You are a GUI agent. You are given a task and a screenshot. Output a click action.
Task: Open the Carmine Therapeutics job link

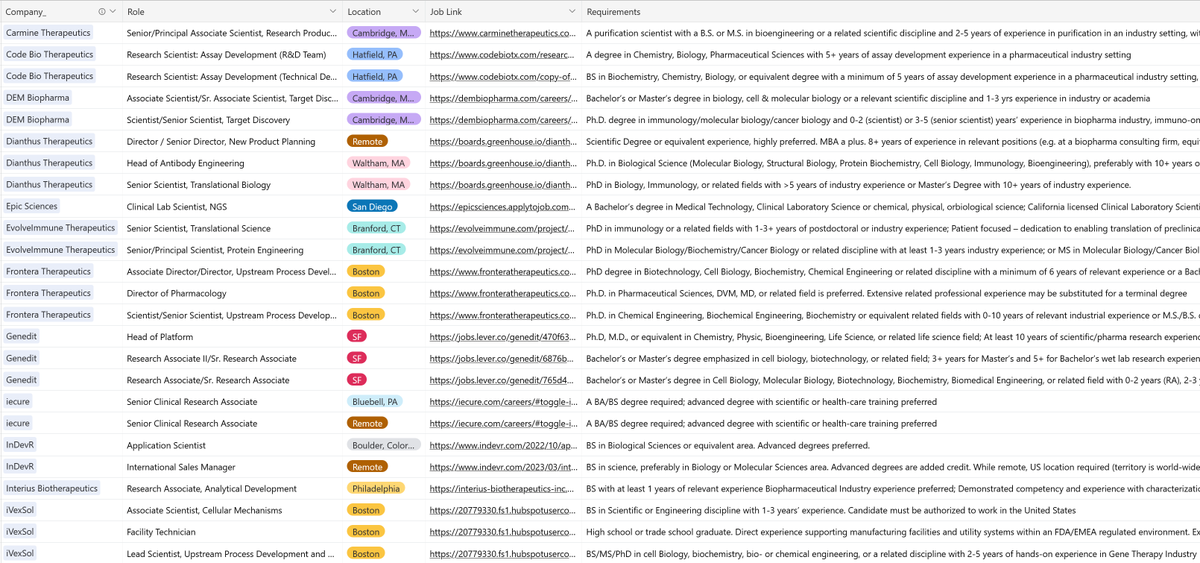click(x=503, y=33)
